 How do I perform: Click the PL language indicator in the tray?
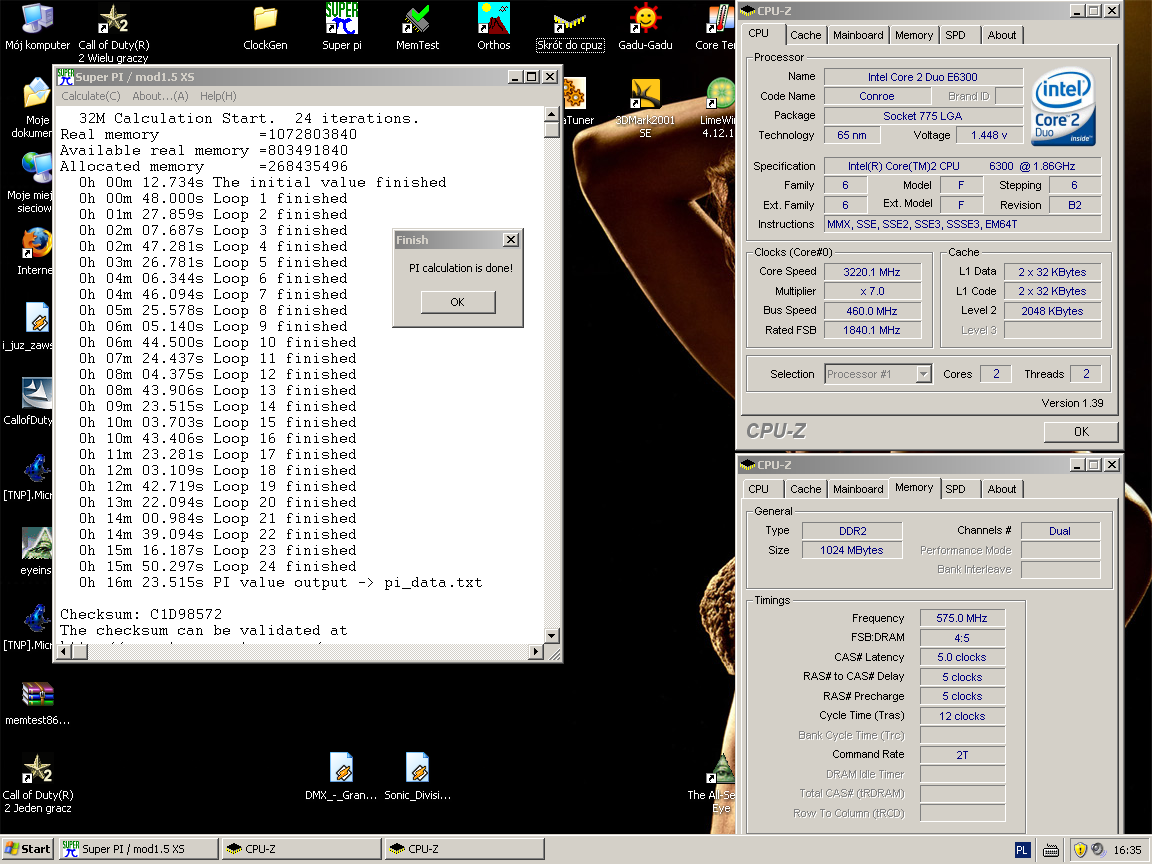(x=1022, y=849)
